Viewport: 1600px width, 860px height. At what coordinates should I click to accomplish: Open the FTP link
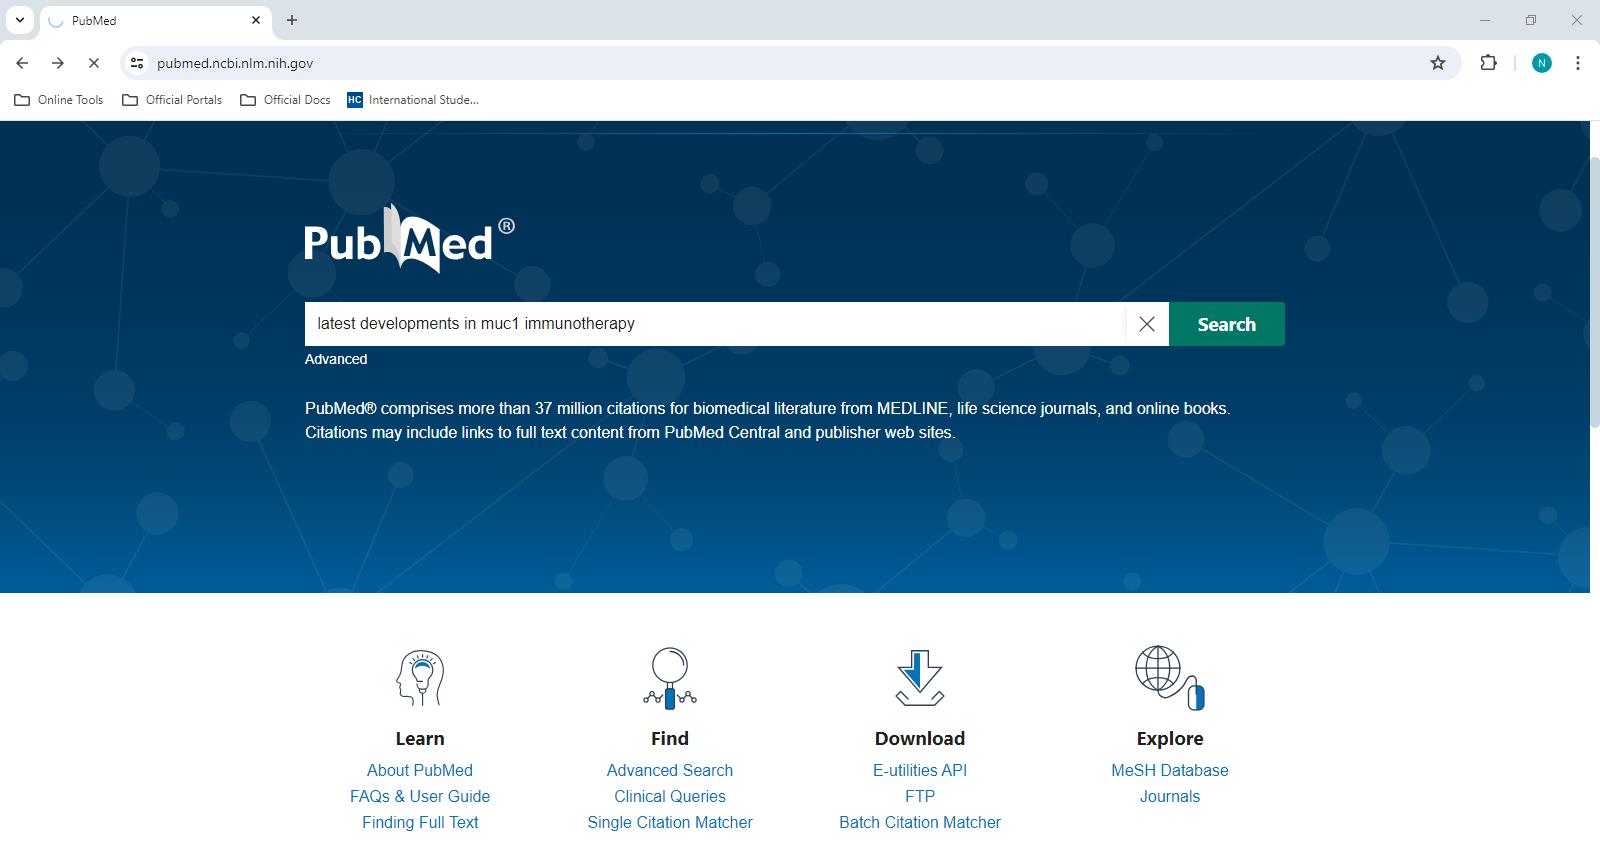[920, 796]
